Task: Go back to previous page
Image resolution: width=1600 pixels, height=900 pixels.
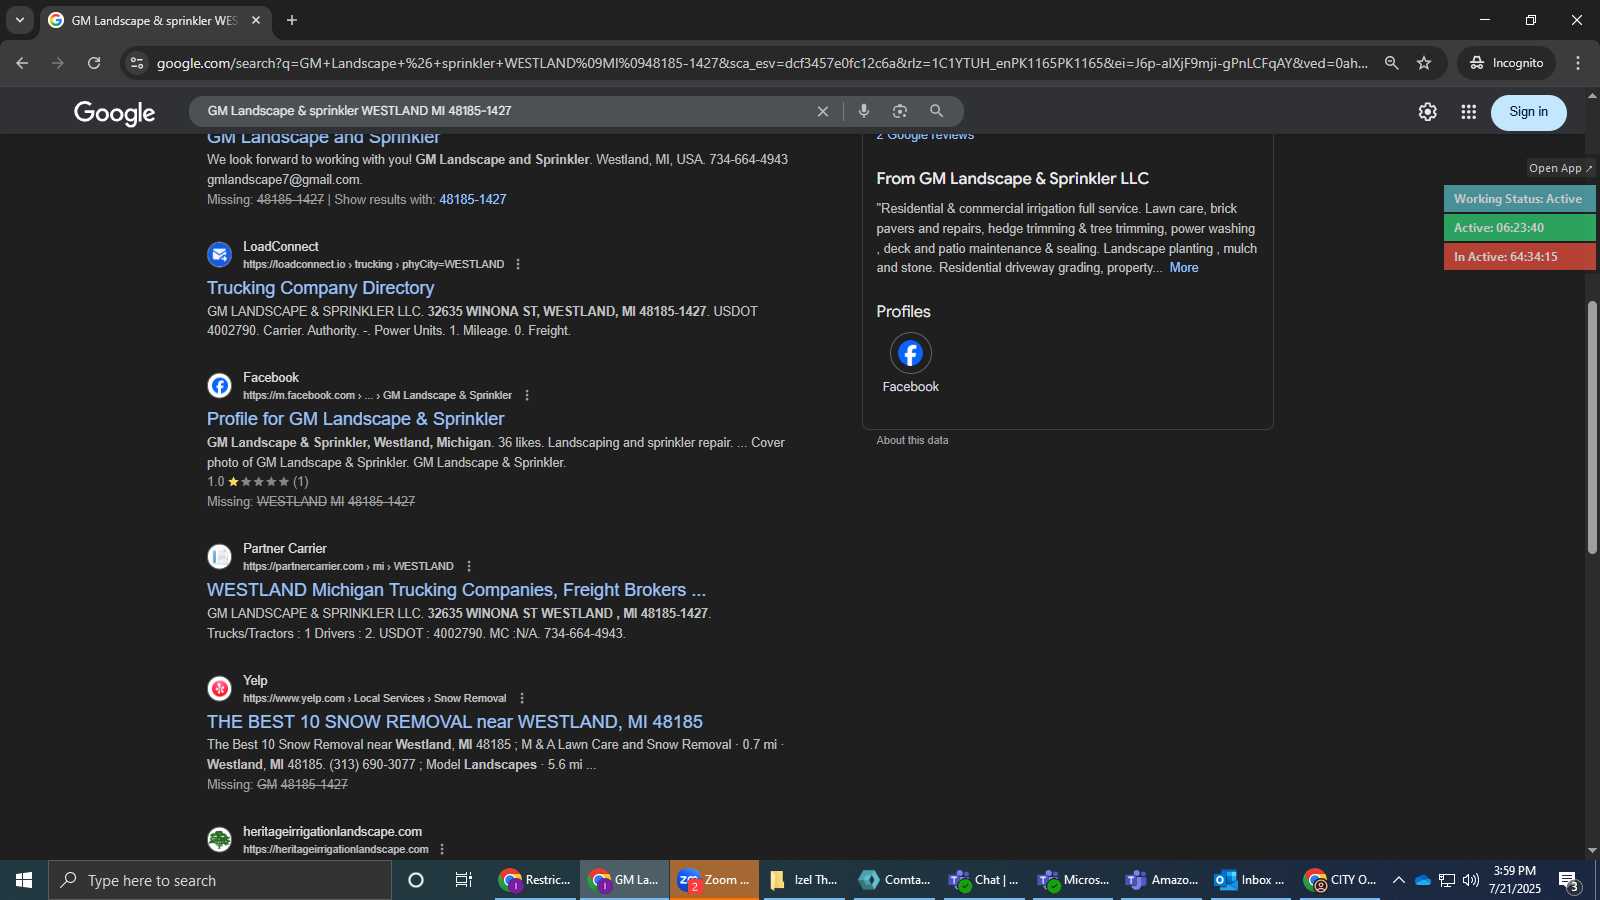Action: (x=22, y=63)
